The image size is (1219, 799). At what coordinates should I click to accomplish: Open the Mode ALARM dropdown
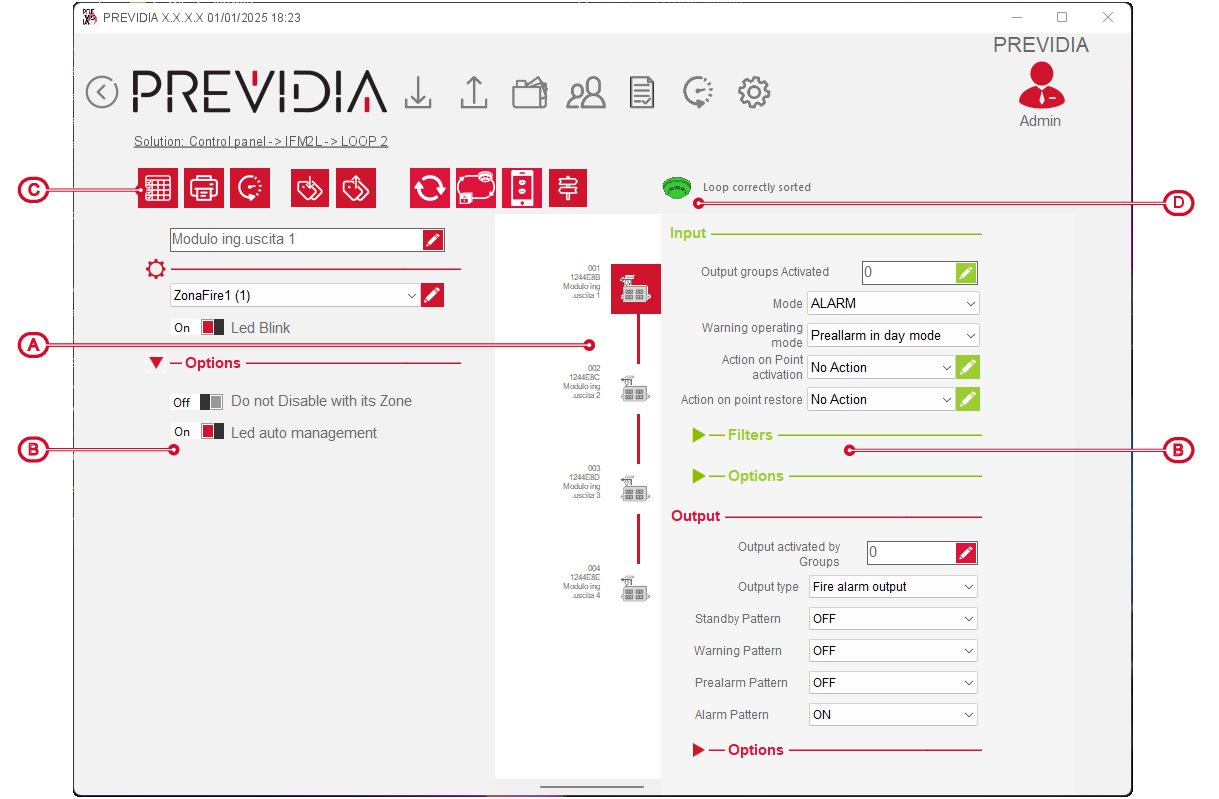[893, 304]
